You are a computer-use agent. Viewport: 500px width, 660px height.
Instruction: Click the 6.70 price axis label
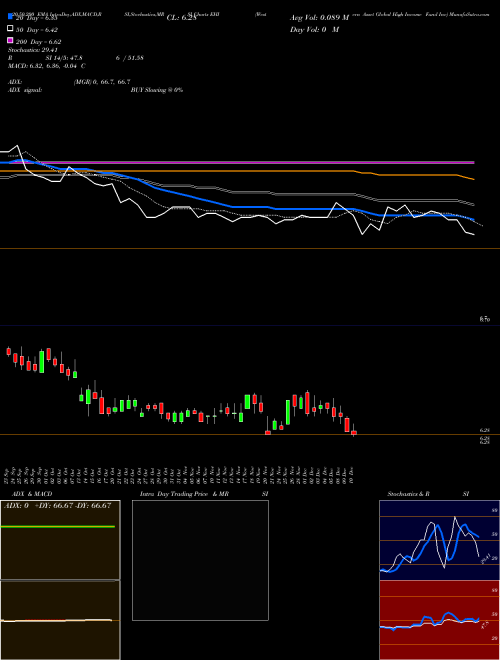tap(484, 319)
